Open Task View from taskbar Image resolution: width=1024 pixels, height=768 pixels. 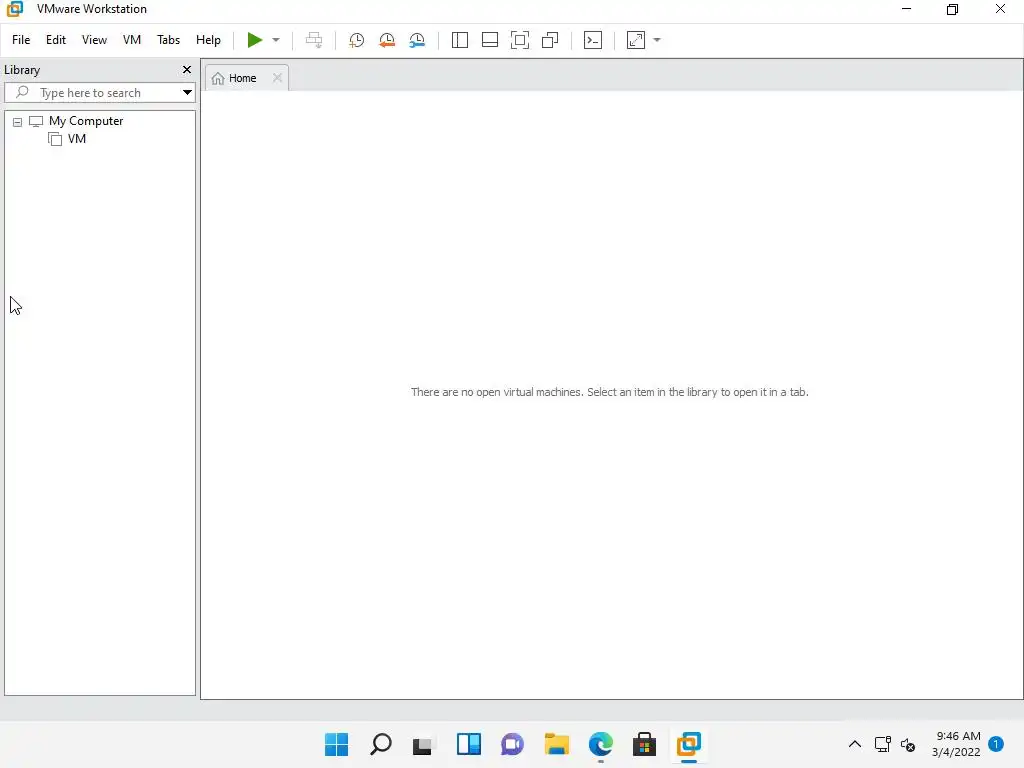coord(423,744)
